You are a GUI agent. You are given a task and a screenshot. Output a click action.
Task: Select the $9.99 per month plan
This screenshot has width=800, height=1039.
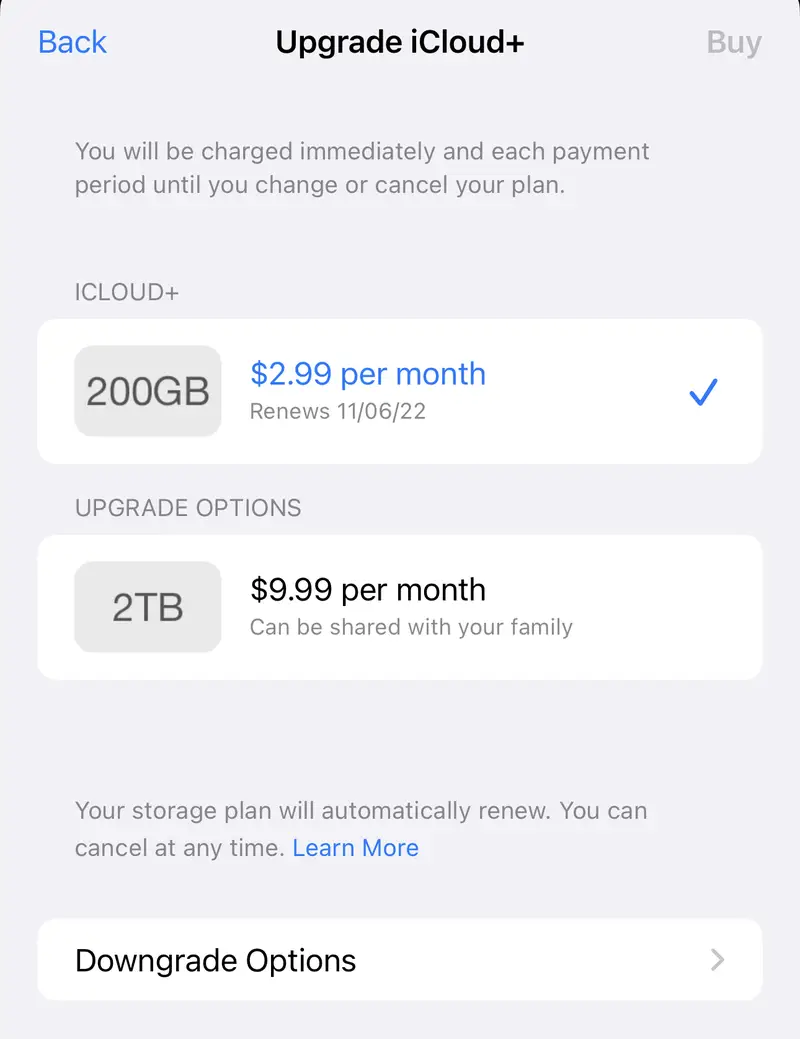[368, 590]
